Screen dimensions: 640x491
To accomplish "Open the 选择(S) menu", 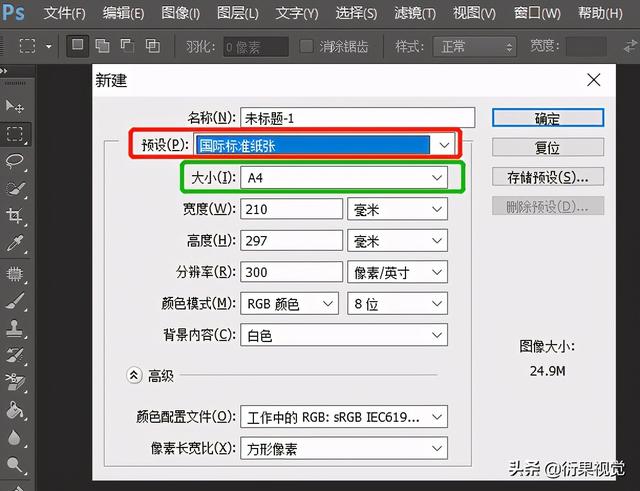I will pyautogui.click(x=356, y=13).
